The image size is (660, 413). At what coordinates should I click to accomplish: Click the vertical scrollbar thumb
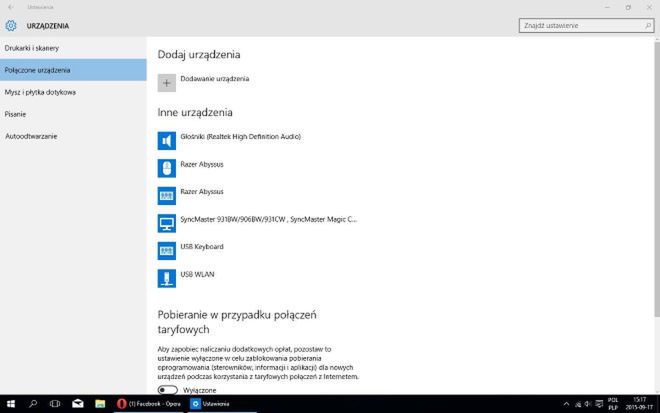click(x=657, y=179)
